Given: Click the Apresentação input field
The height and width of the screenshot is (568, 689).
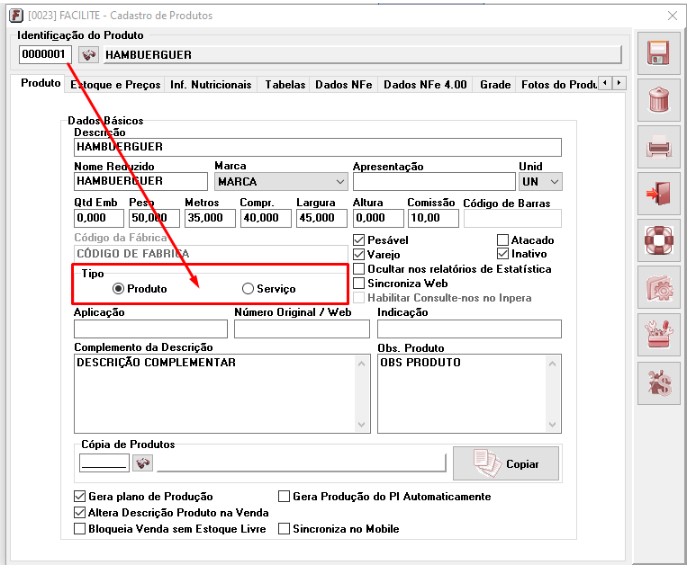Looking at the screenshot, I should (434, 181).
